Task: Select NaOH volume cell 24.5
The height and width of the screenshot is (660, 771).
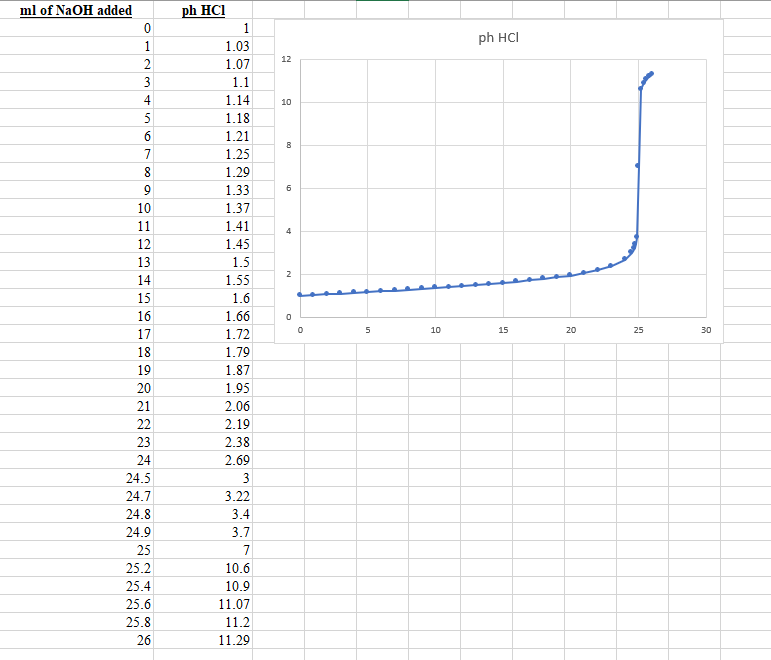Action: 76,478
